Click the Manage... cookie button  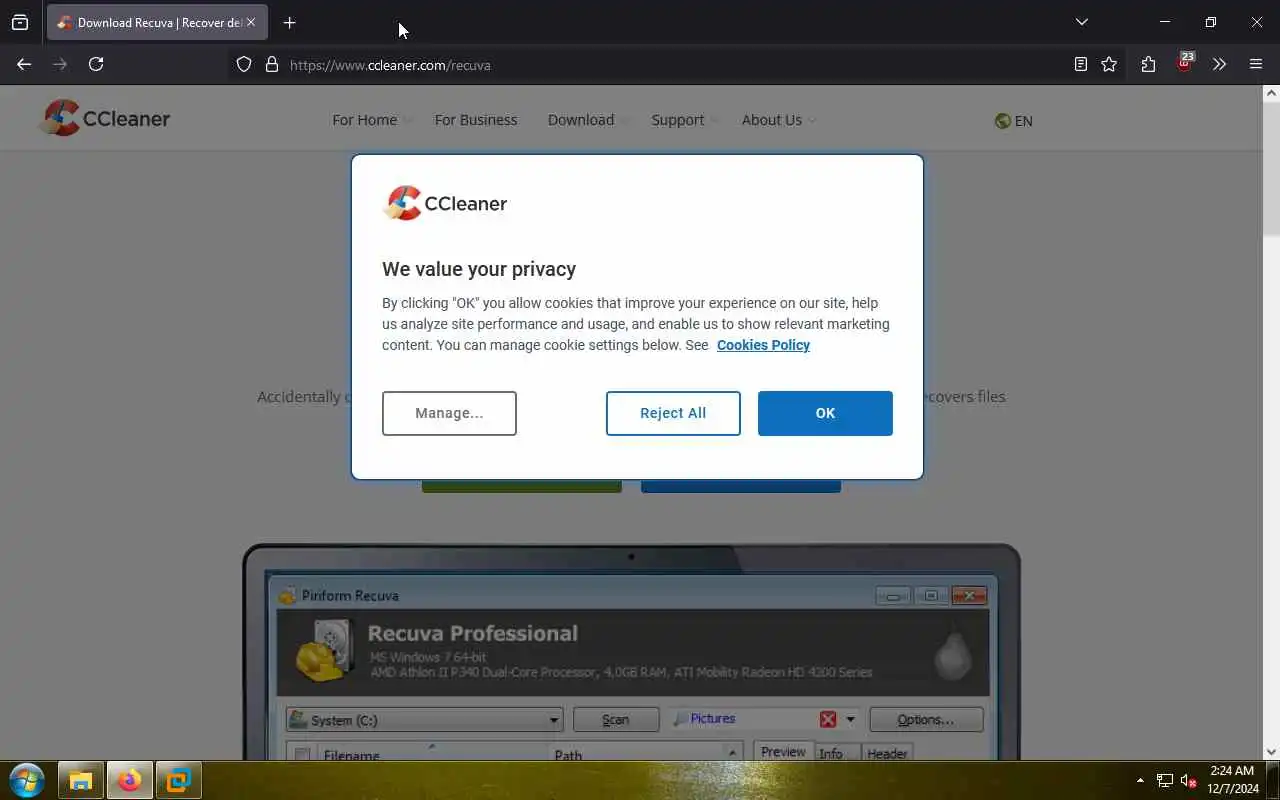click(x=449, y=413)
